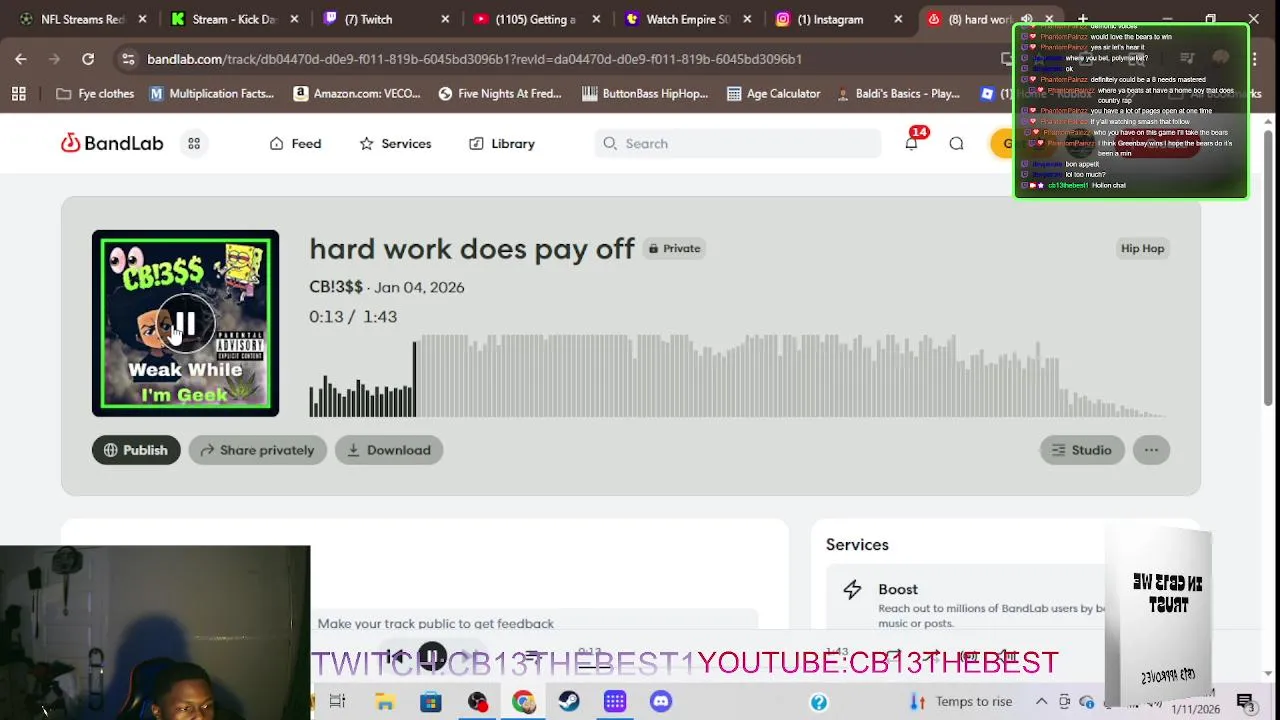This screenshot has height=720, width=1280.
Task: Open Steam from the taskbar
Action: coord(569,702)
